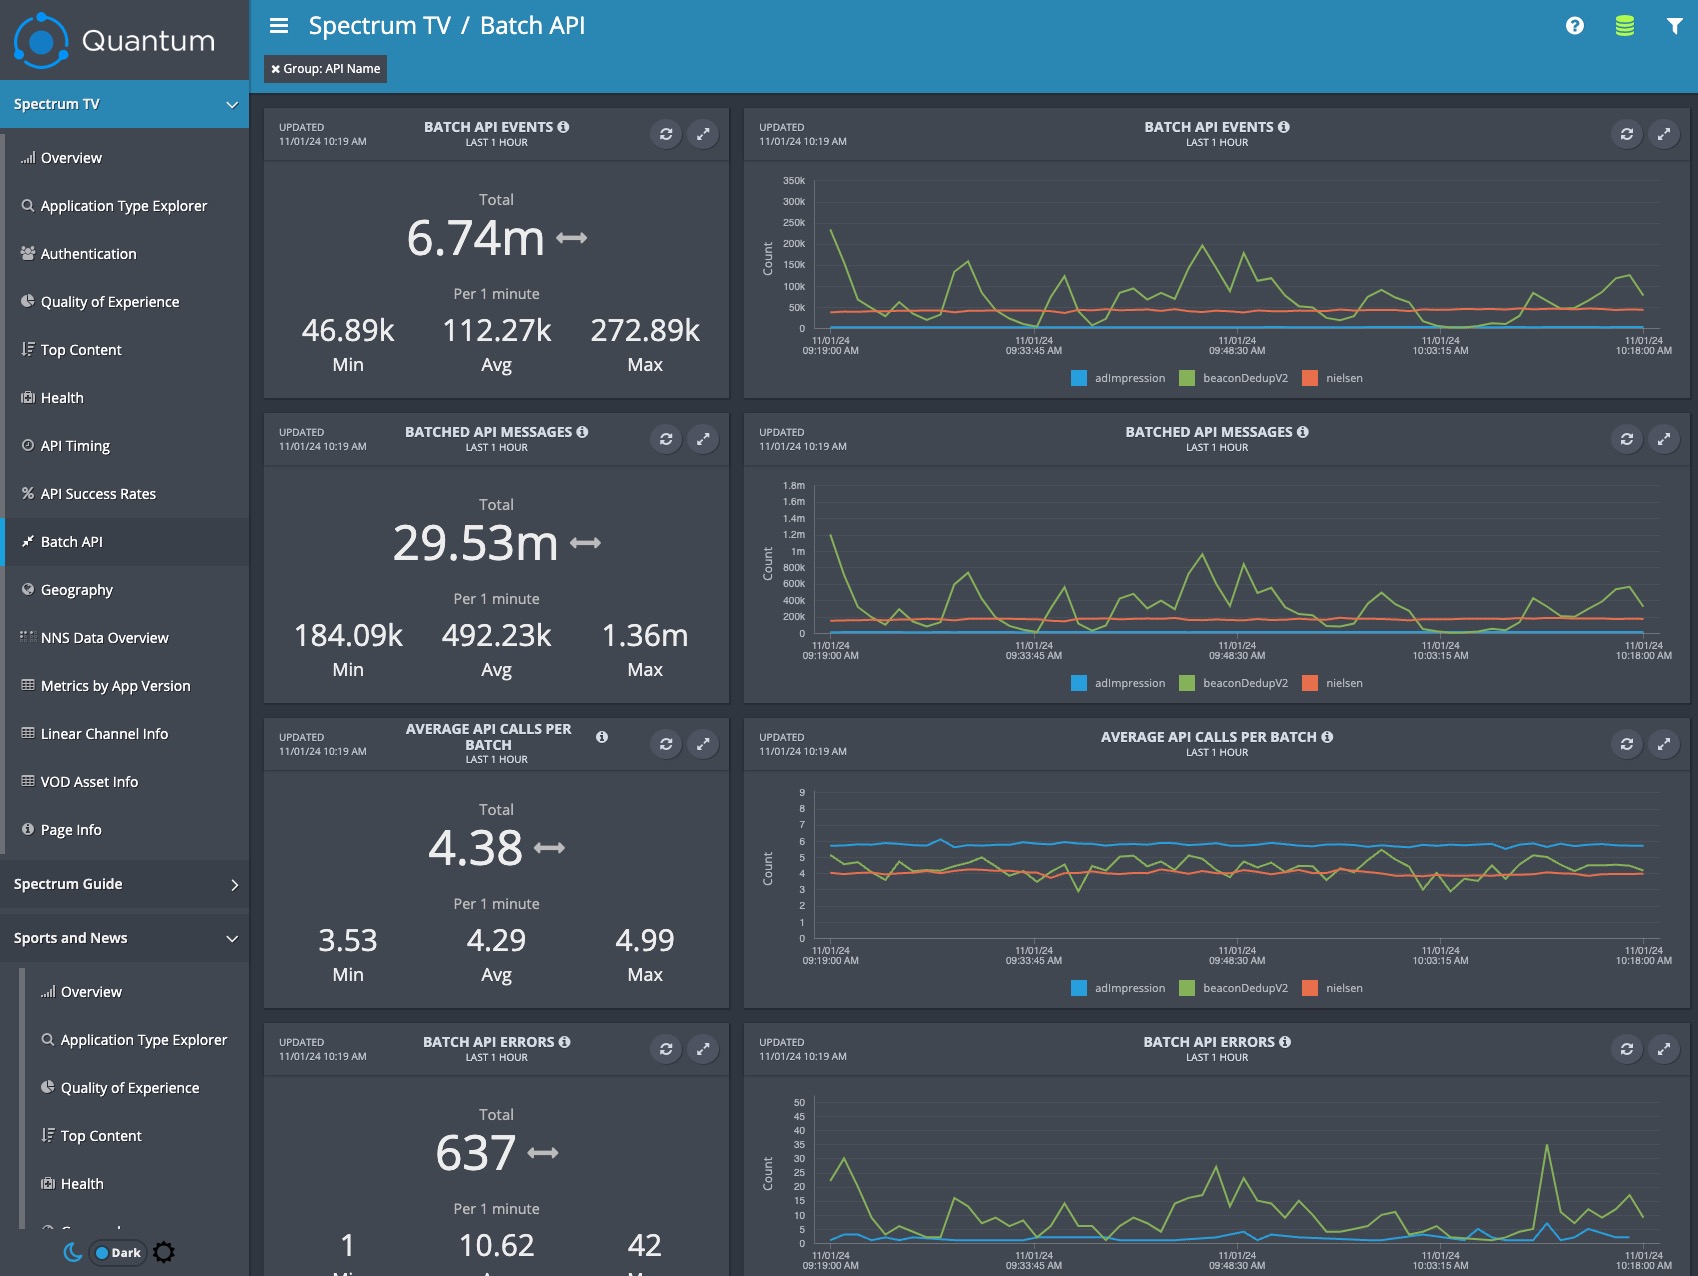
Task: Go to the API Timing page
Action: coord(126,446)
